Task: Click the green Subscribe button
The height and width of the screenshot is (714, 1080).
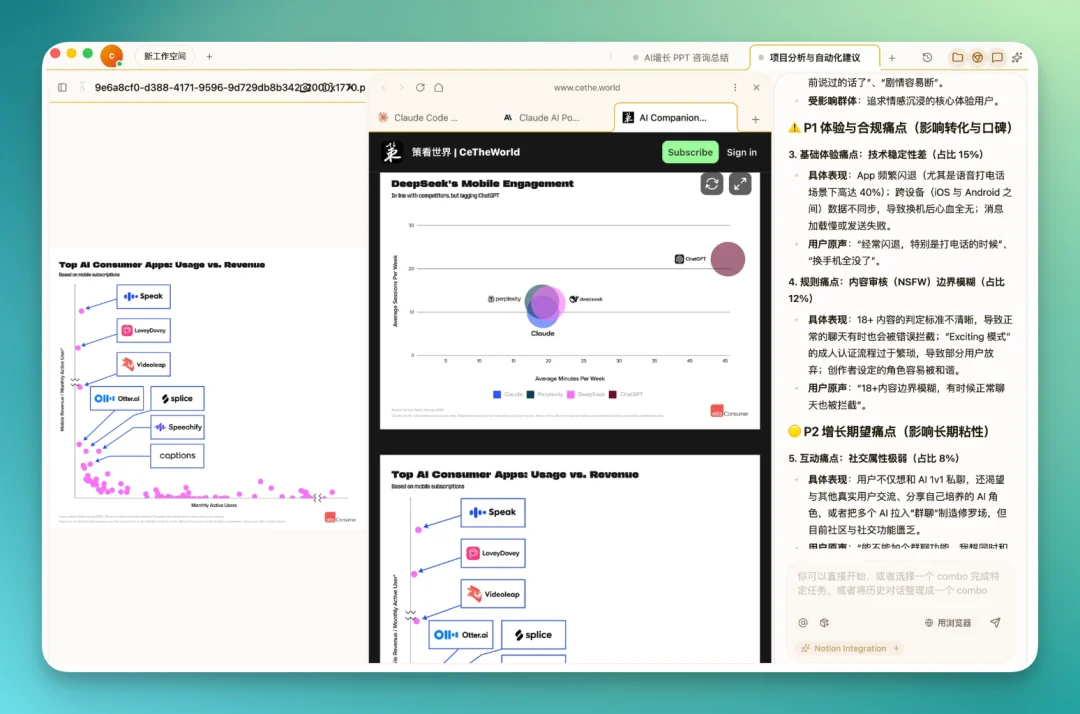Action: coord(689,151)
